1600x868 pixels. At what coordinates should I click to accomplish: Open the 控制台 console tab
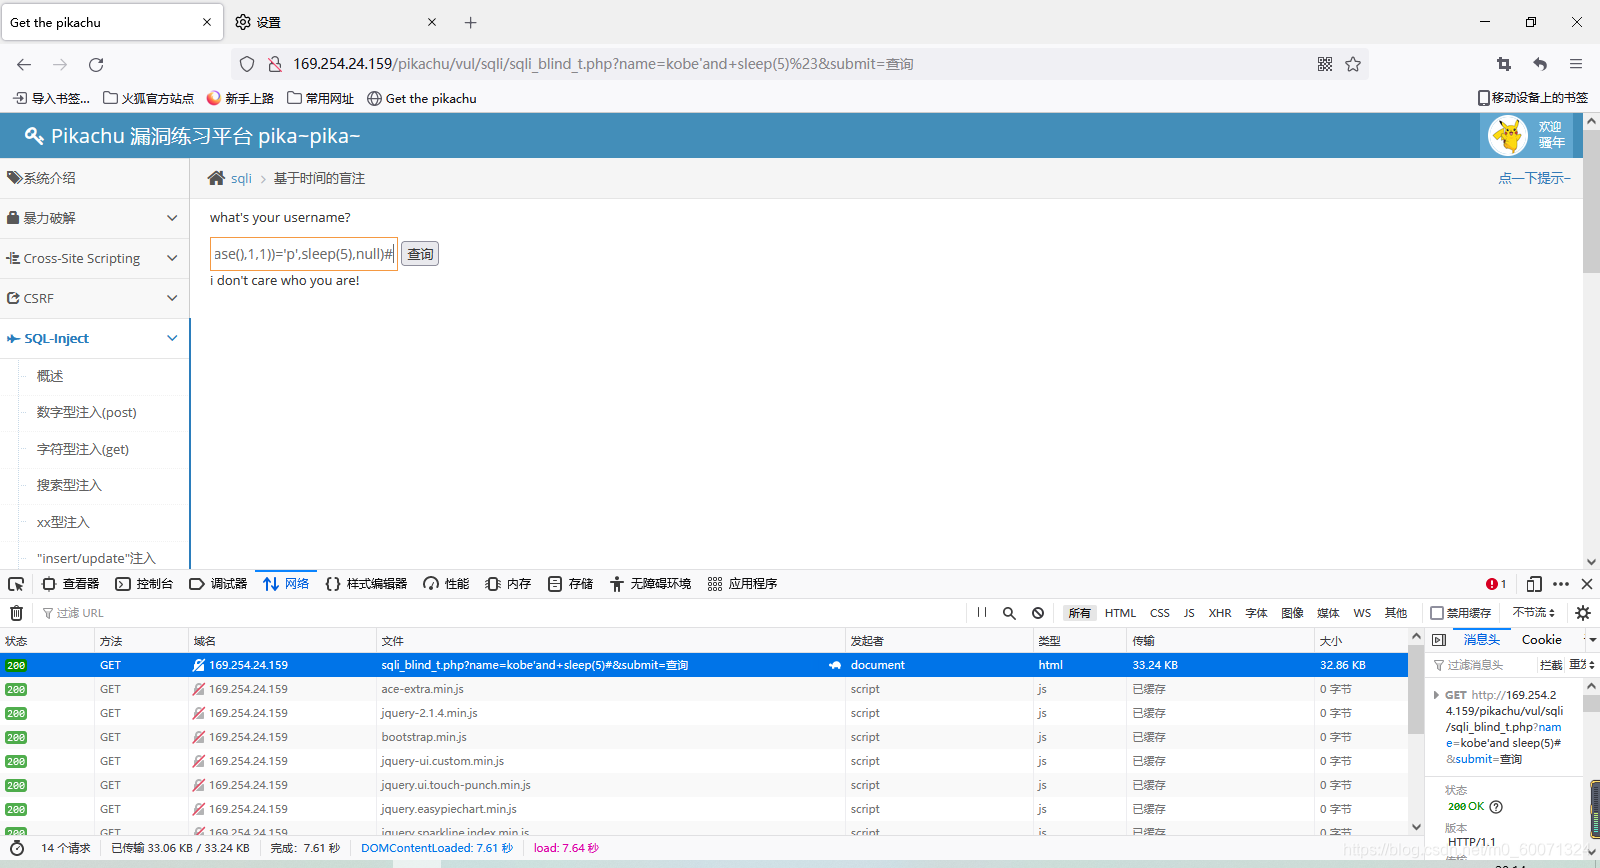coord(144,584)
